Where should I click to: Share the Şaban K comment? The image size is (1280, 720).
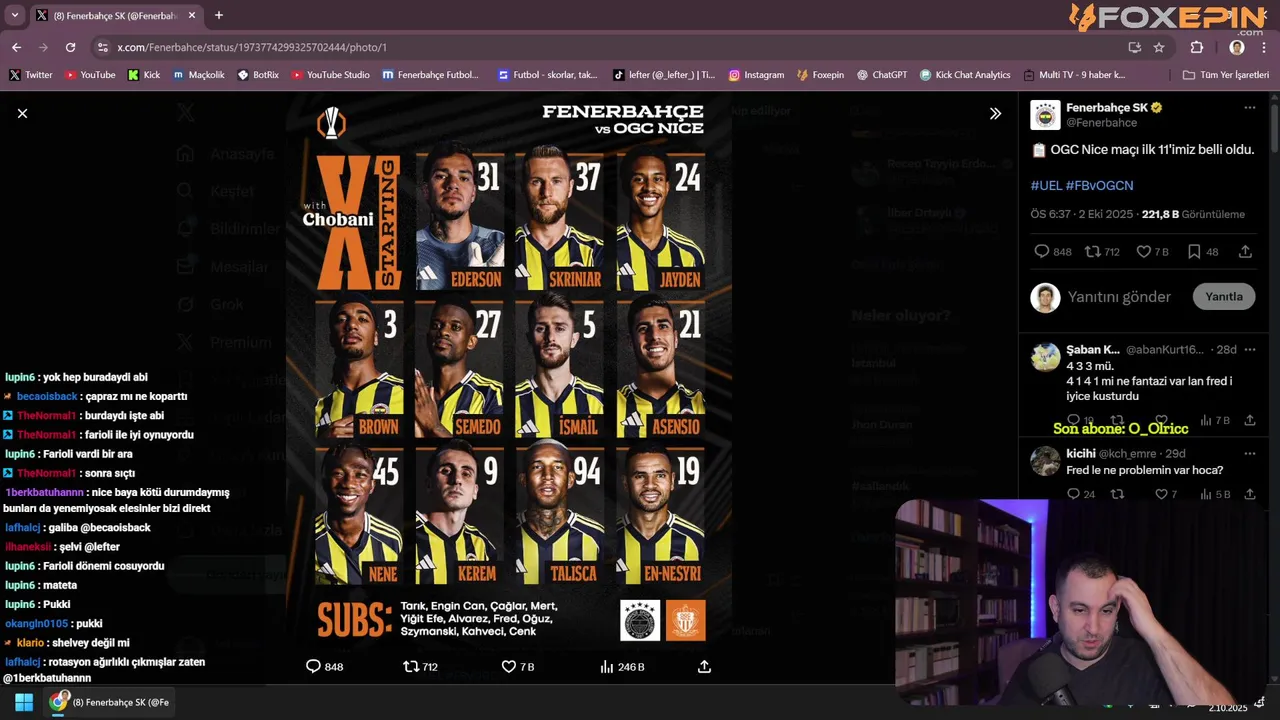1249,421
